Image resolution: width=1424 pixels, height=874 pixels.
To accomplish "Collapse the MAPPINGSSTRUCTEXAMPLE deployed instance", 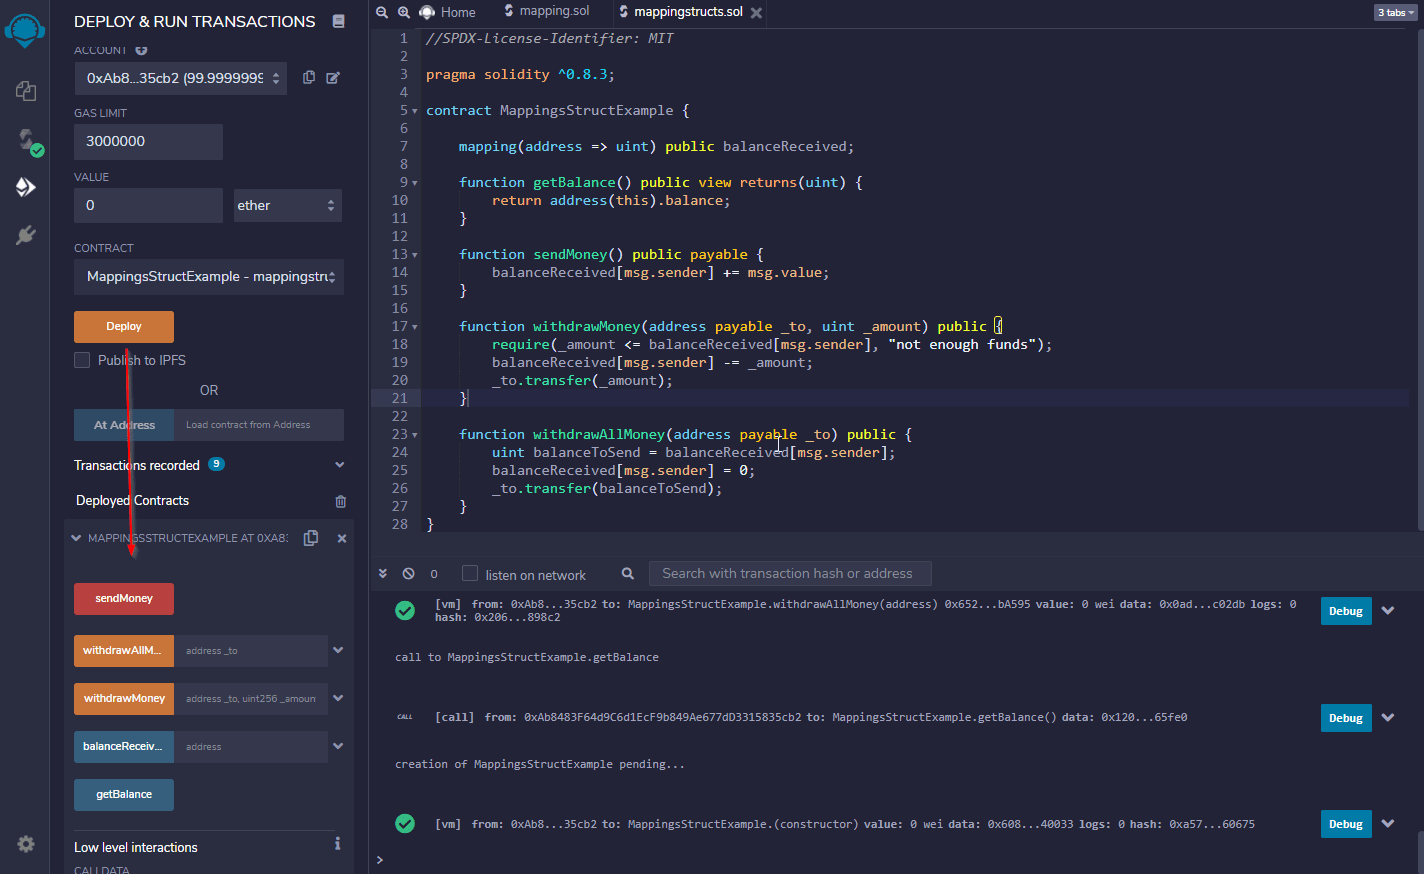I will coord(76,538).
